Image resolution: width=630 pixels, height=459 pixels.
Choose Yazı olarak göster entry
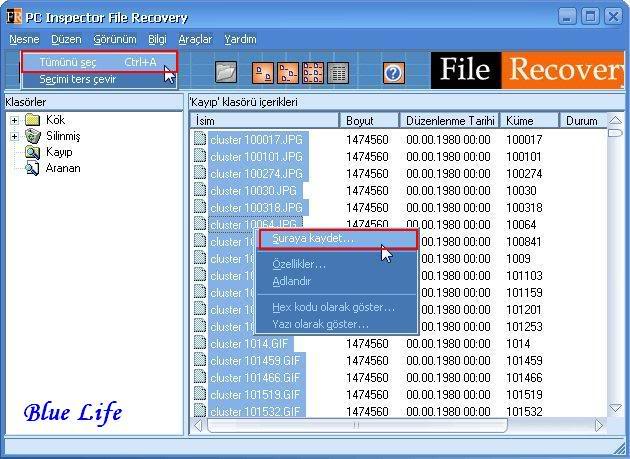(338, 324)
